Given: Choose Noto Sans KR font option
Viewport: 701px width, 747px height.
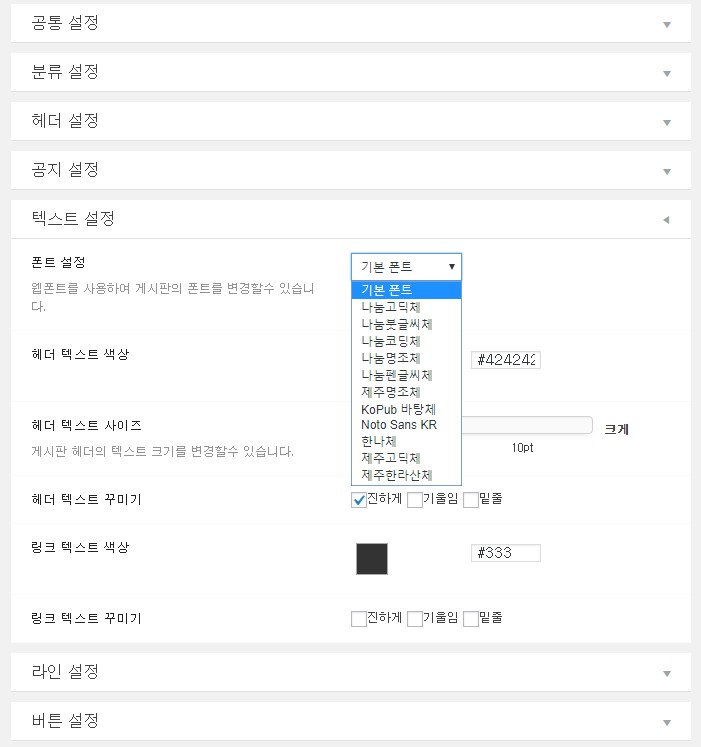Looking at the screenshot, I should coord(406,425).
